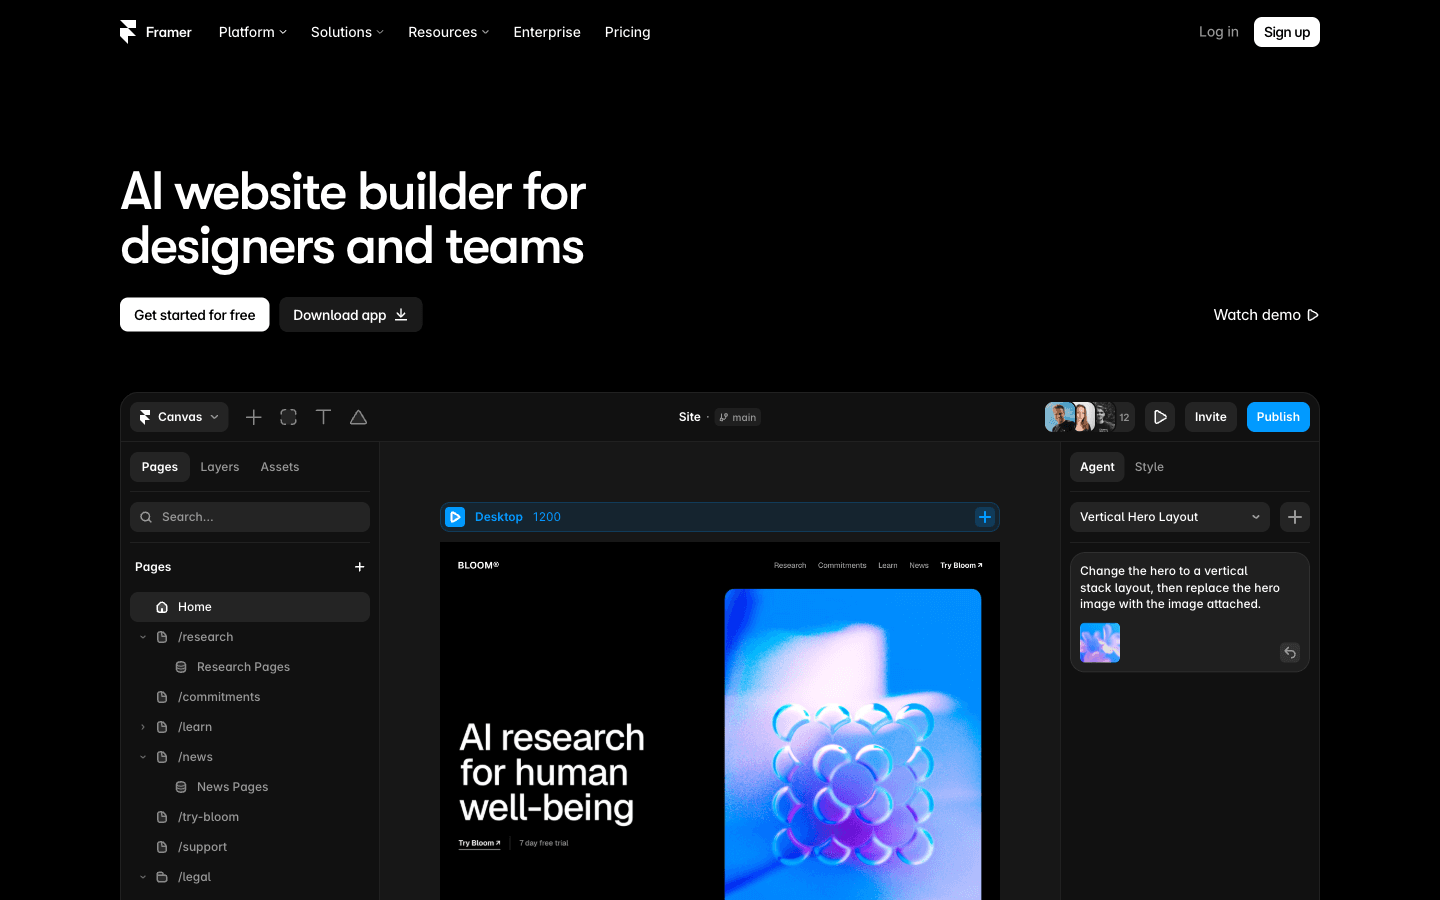Click the folder icon beside /legal
1440x900 pixels.
pyautogui.click(x=162, y=877)
